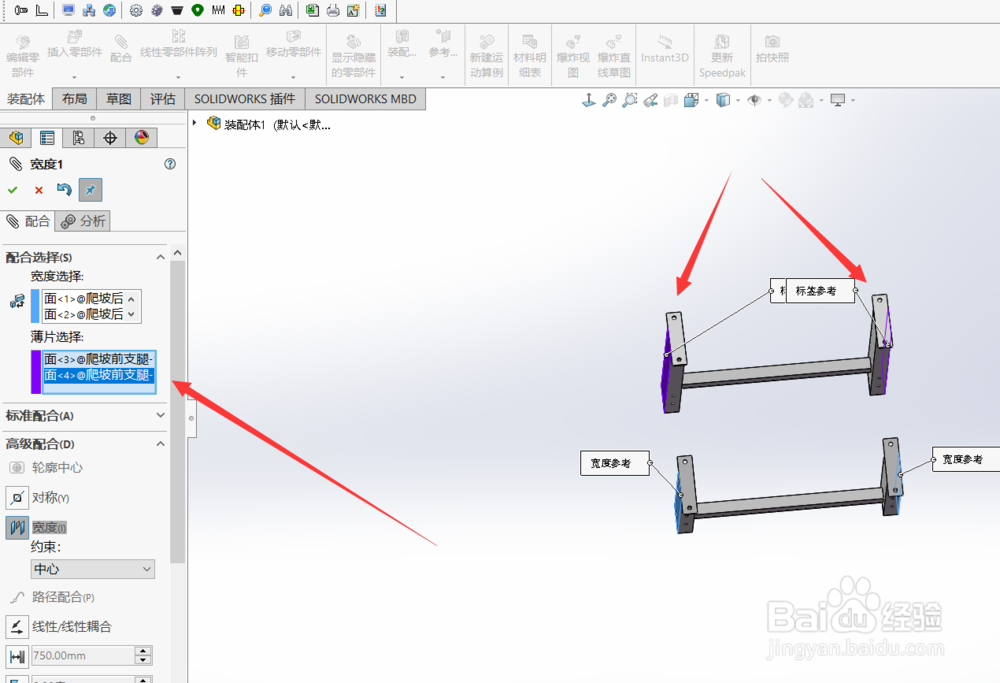Switch to the 装配体 tab
Screen dimensions: 1000x683
(x=26, y=99)
